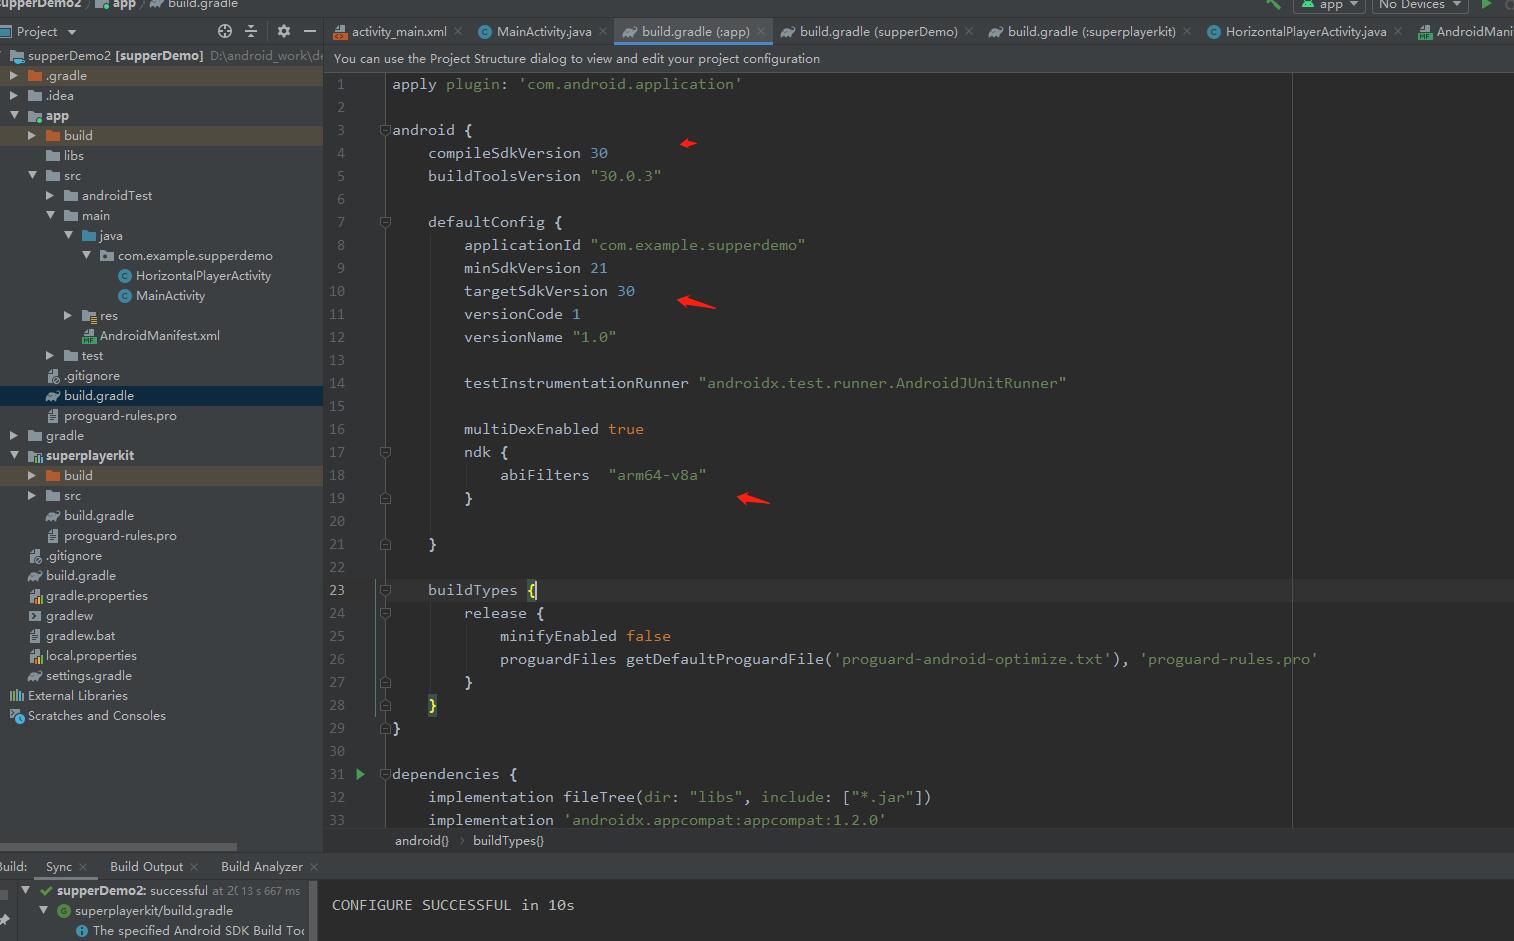Select app's proguard-rules.pro file
The height and width of the screenshot is (941, 1514).
(x=120, y=415)
